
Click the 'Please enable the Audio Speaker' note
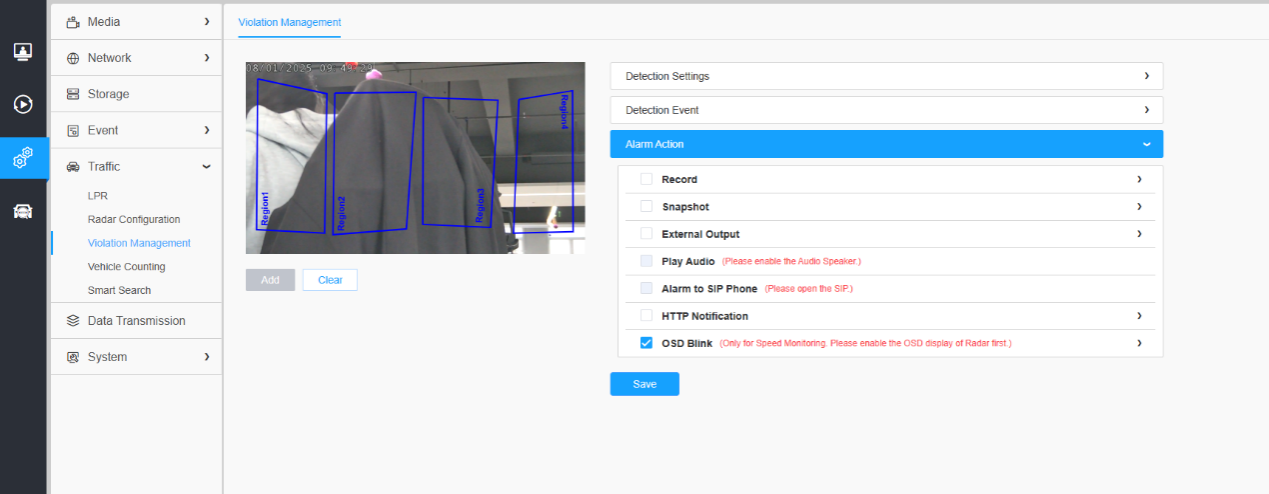coord(791,261)
